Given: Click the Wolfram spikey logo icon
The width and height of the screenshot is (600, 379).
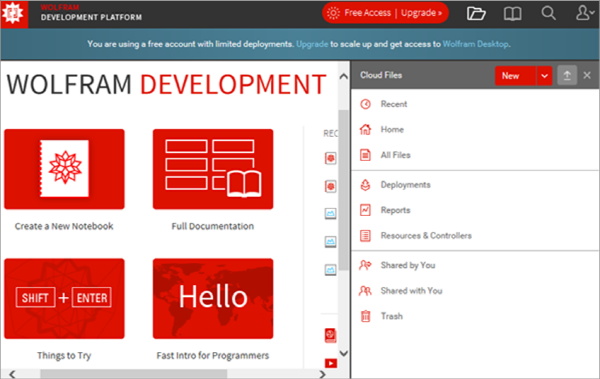Looking at the screenshot, I should pyautogui.click(x=14, y=14).
